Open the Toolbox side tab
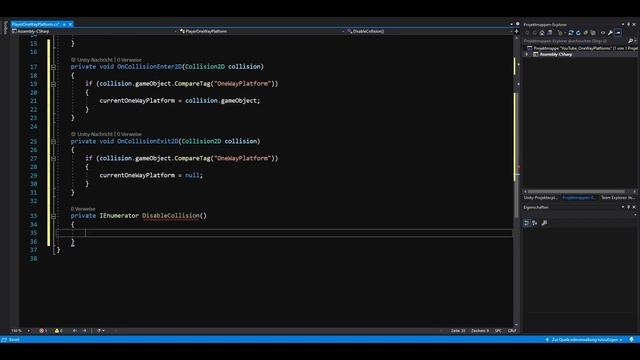640x360 pixels. point(5,28)
